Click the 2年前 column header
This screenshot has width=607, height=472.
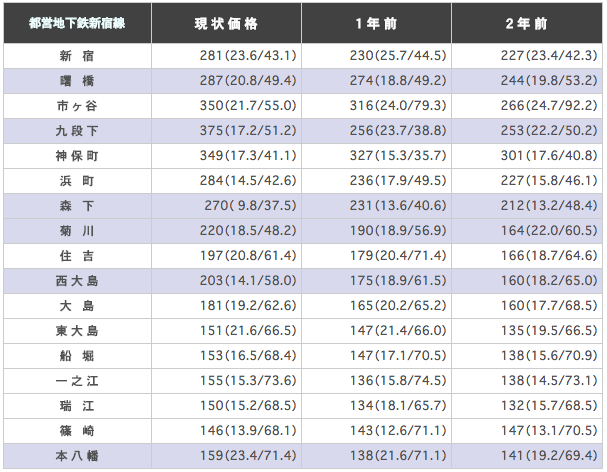click(x=526, y=23)
